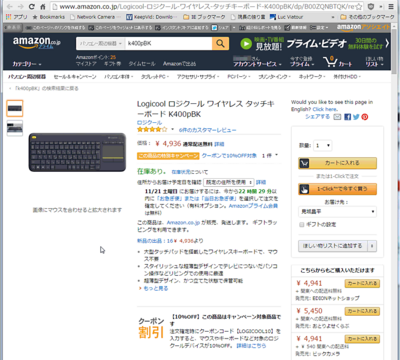Screen dimensions: 400x360
Task: Click the Amazon.co.jp logo
Action: (37, 43)
